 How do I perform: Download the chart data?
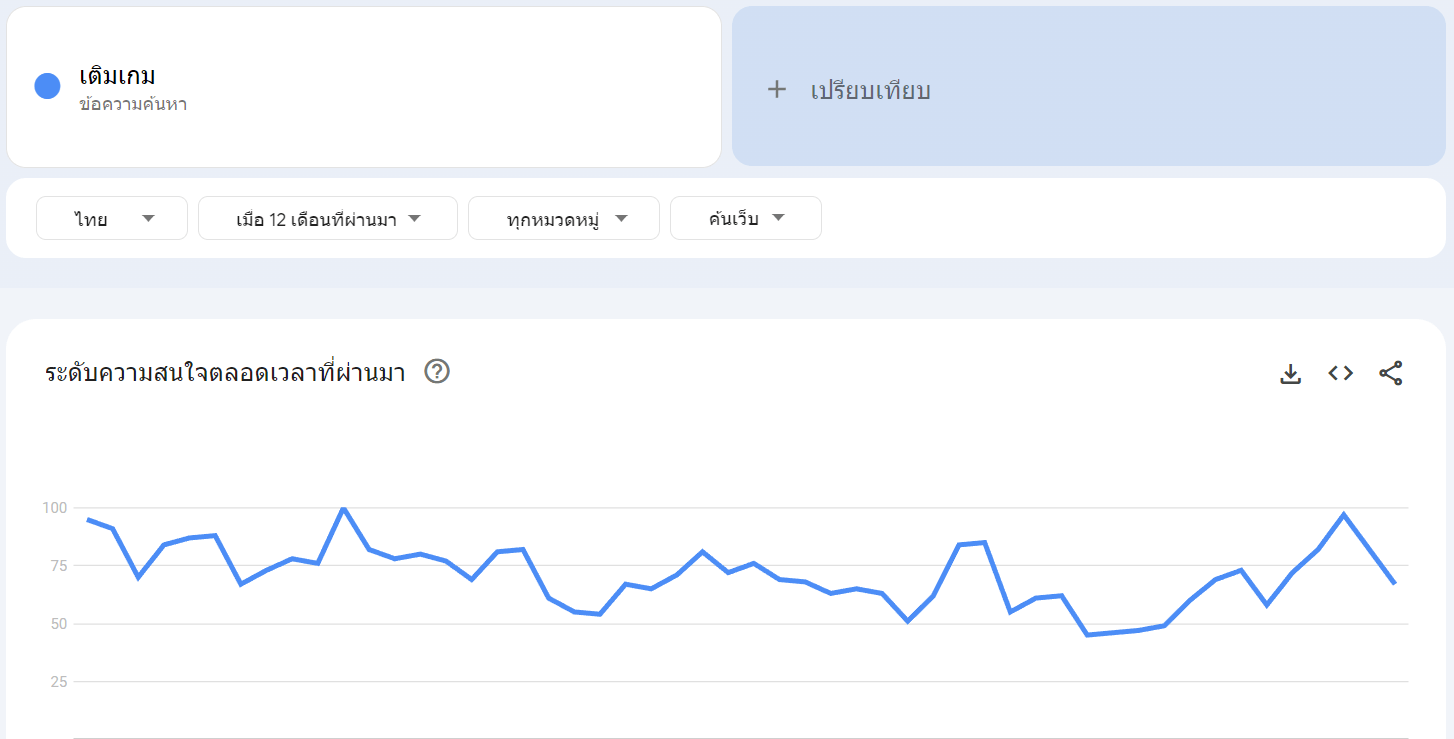(x=1290, y=372)
